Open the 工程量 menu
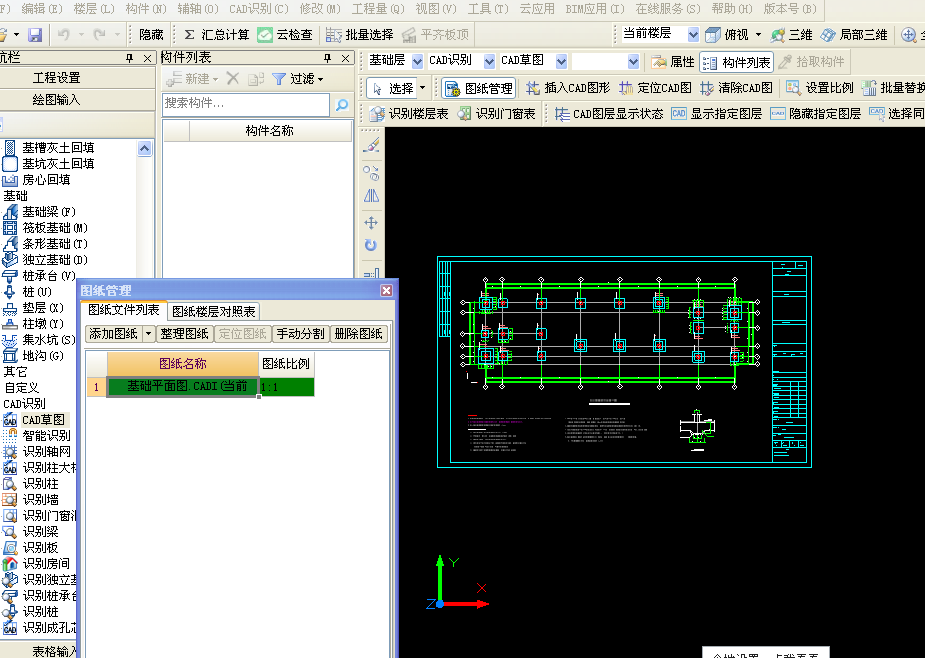Viewport: 925px width, 658px height. 378,8
